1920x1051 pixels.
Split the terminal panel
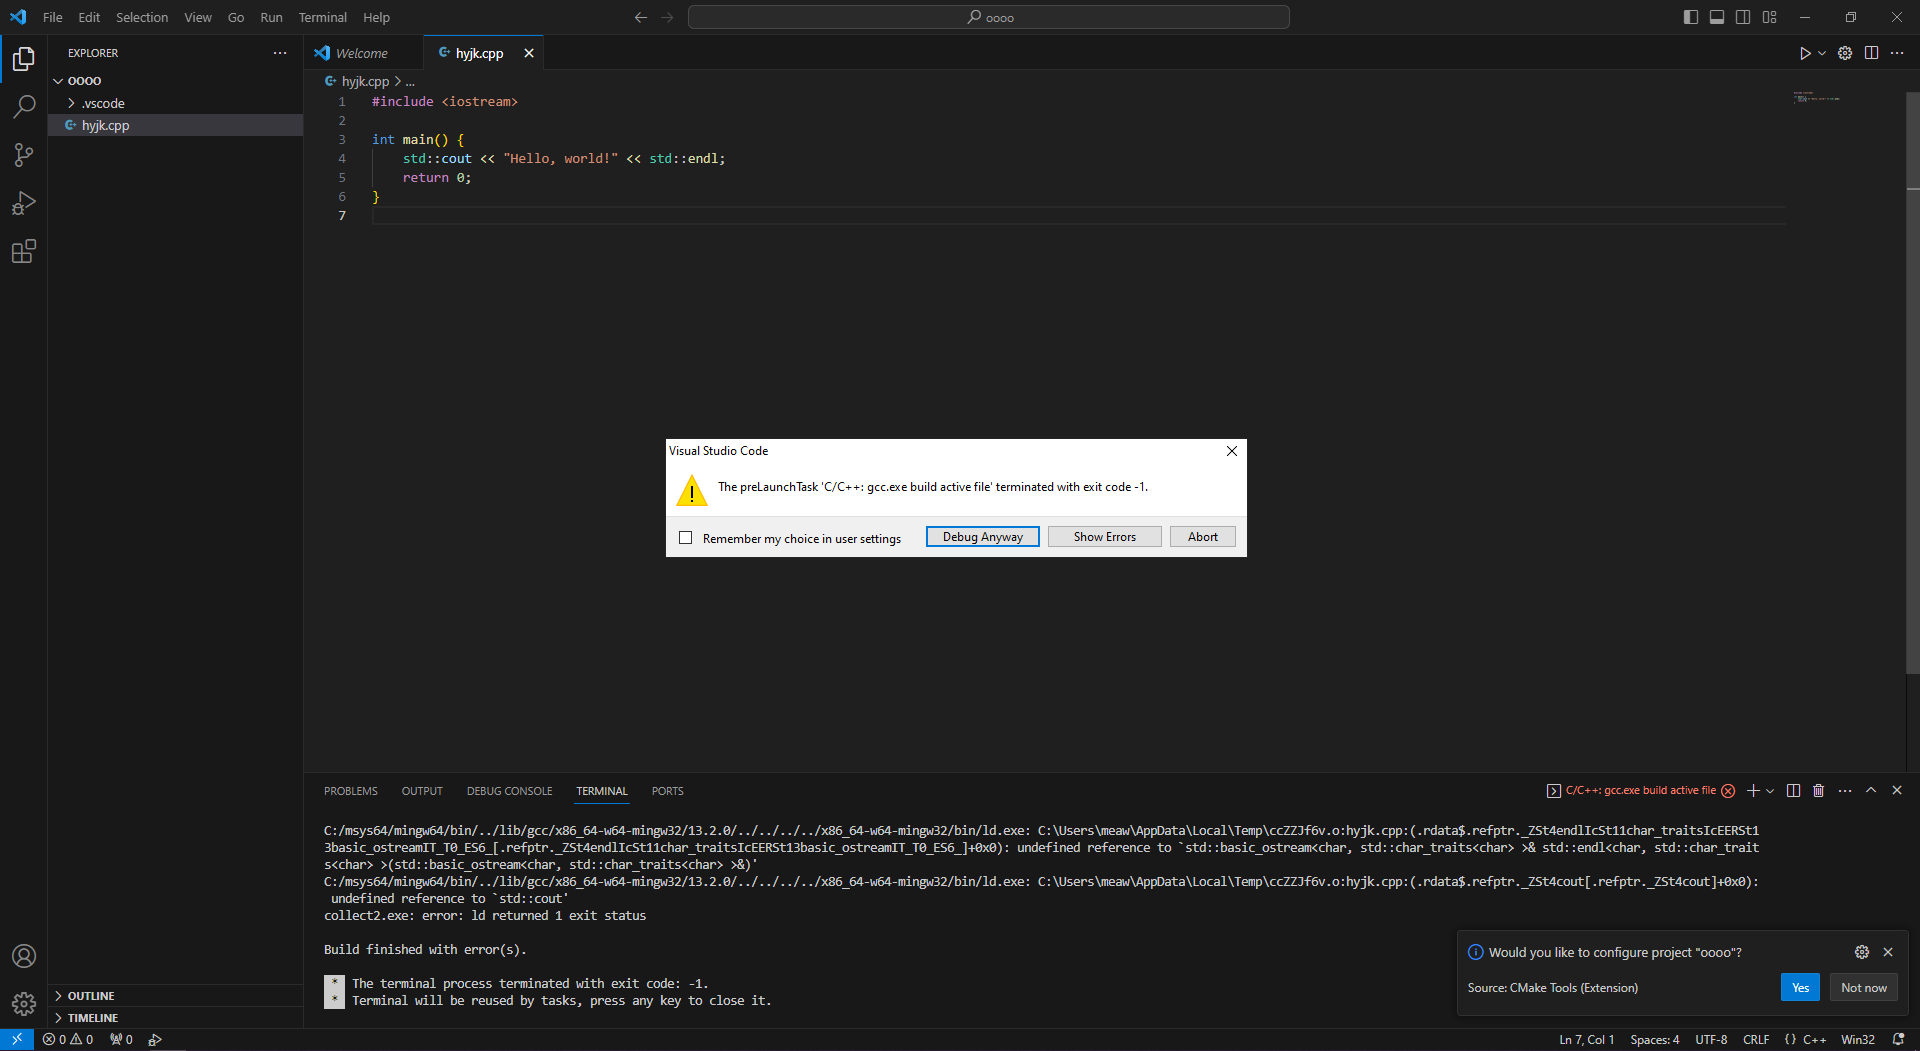pyautogui.click(x=1793, y=791)
